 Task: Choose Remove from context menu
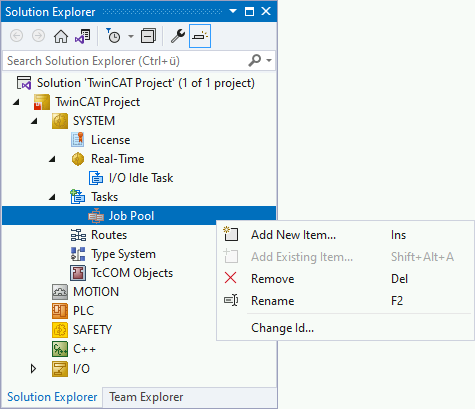click(345, 279)
